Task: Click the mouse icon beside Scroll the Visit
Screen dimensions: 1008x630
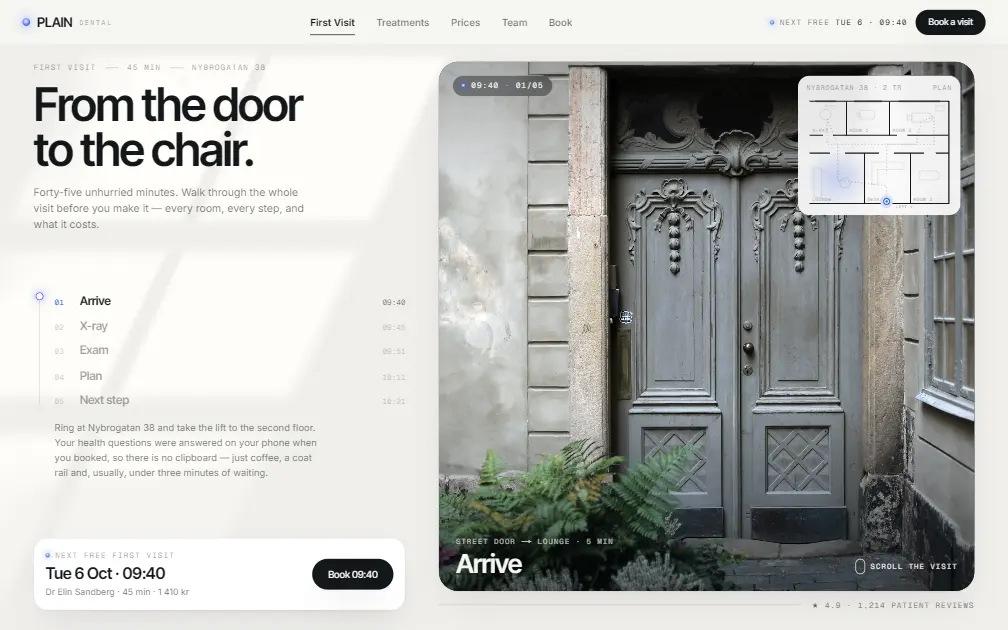Action: click(860, 566)
